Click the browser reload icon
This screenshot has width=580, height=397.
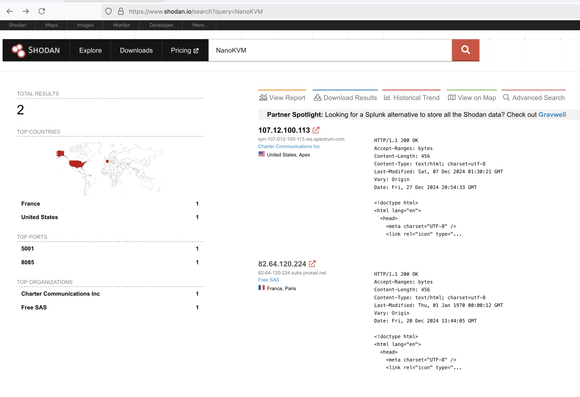(x=41, y=11)
